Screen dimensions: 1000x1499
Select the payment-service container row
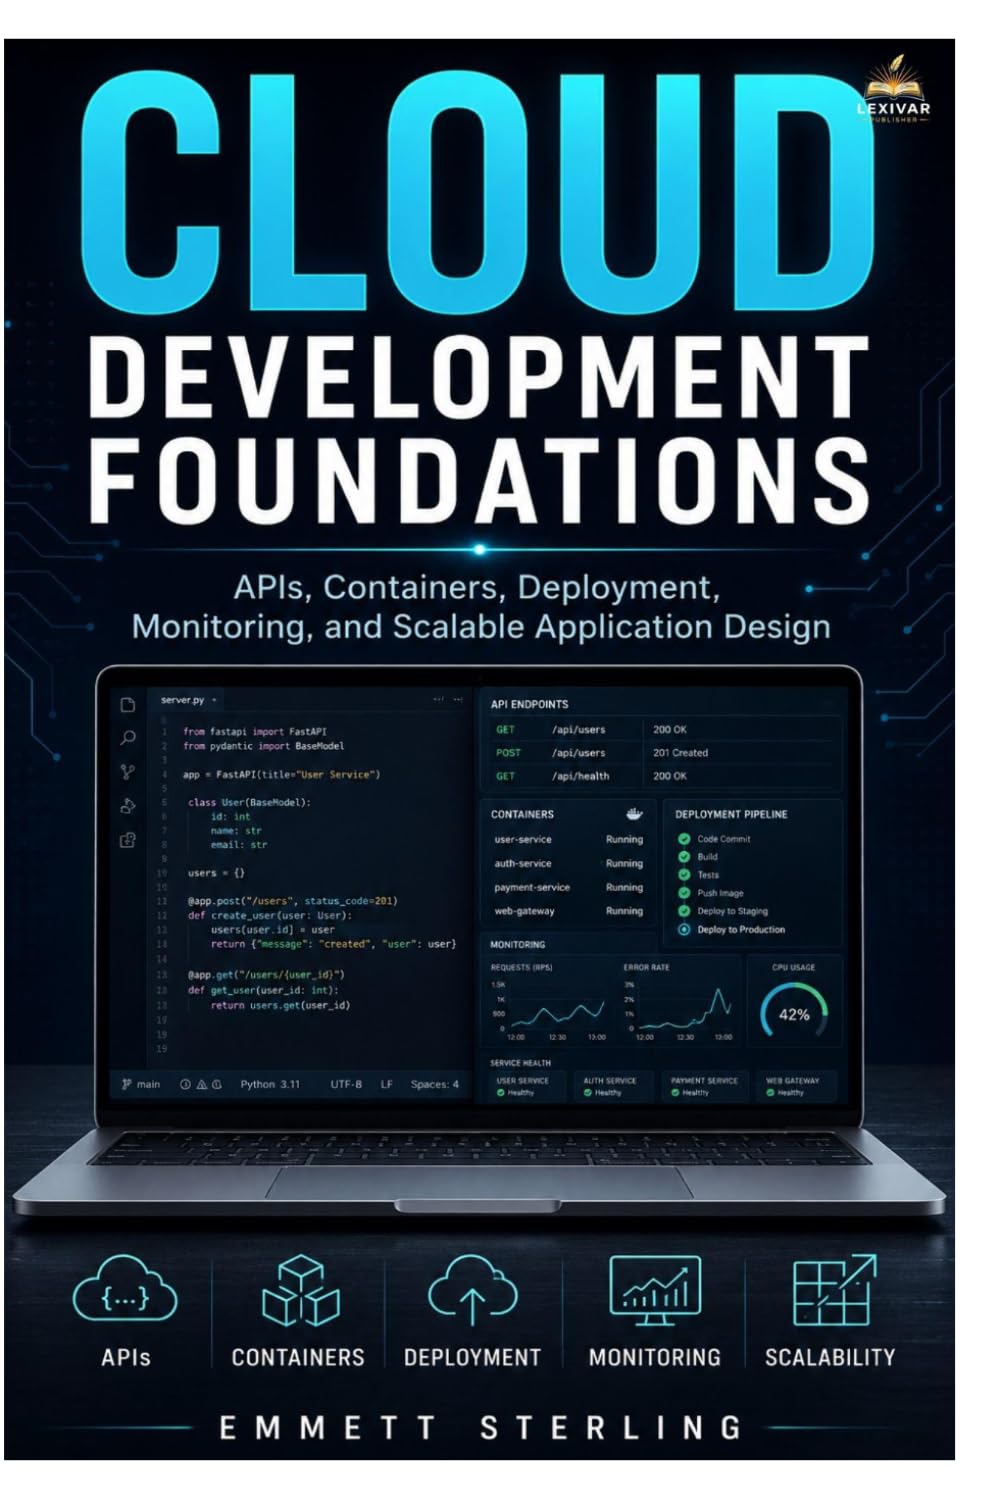568,887
